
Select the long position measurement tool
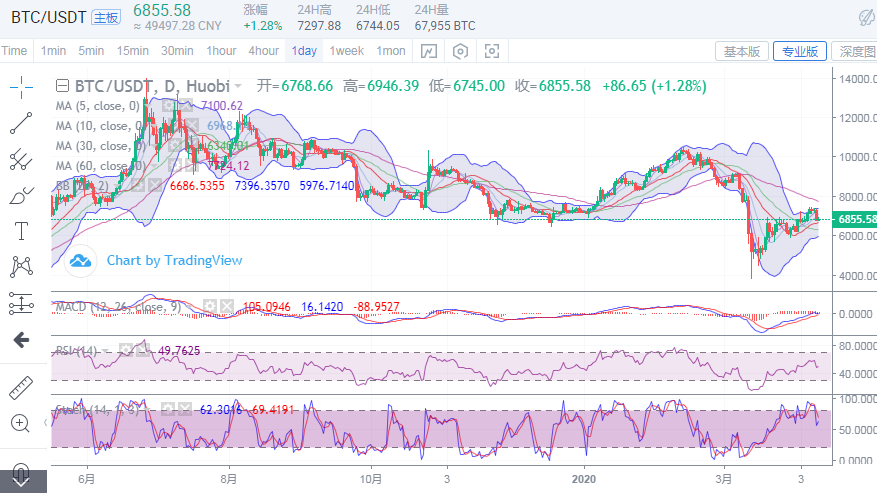coord(21,303)
